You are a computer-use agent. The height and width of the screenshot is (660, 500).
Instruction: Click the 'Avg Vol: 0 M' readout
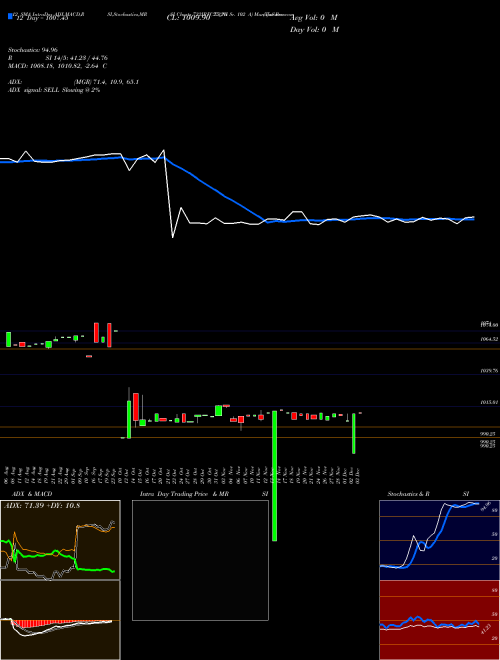point(314,18)
